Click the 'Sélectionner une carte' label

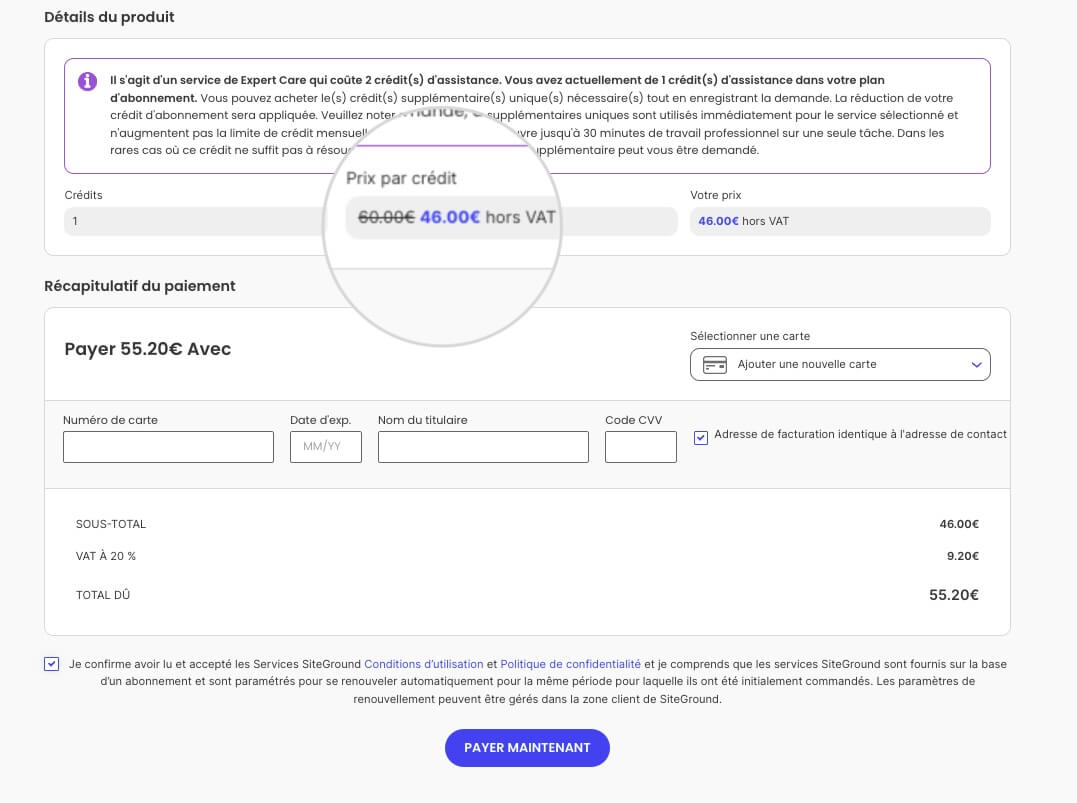750,336
